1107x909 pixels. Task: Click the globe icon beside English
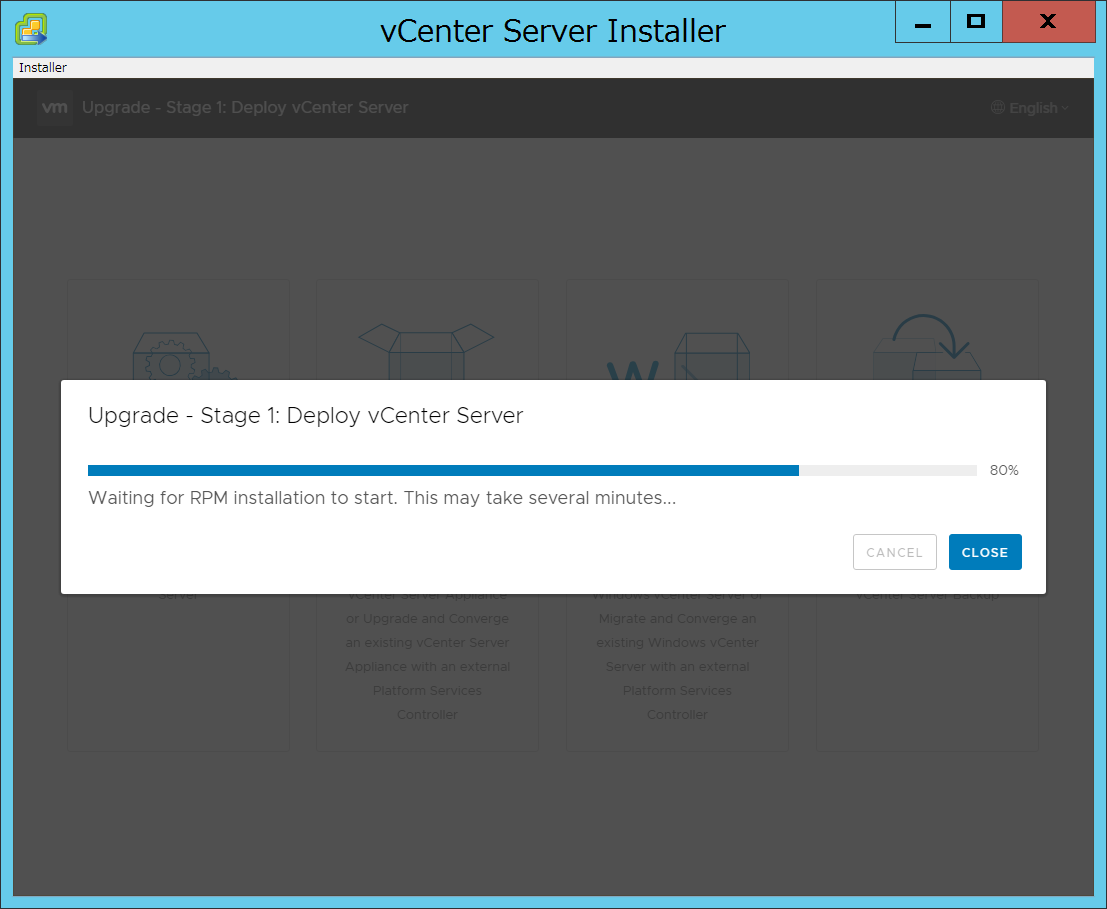pyautogui.click(x=998, y=107)
